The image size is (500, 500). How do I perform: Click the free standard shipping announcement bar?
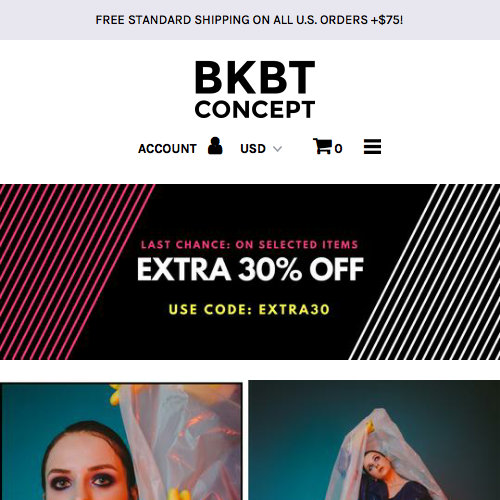pyautogui.click(x=250, y=20)
